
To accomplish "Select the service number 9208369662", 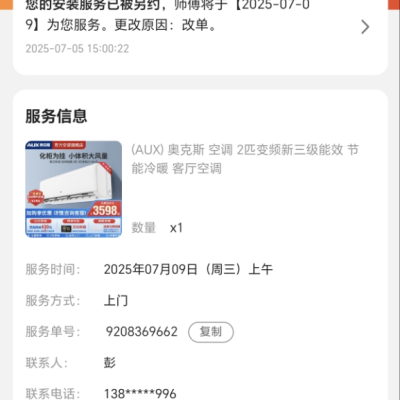I will (141, 332).
